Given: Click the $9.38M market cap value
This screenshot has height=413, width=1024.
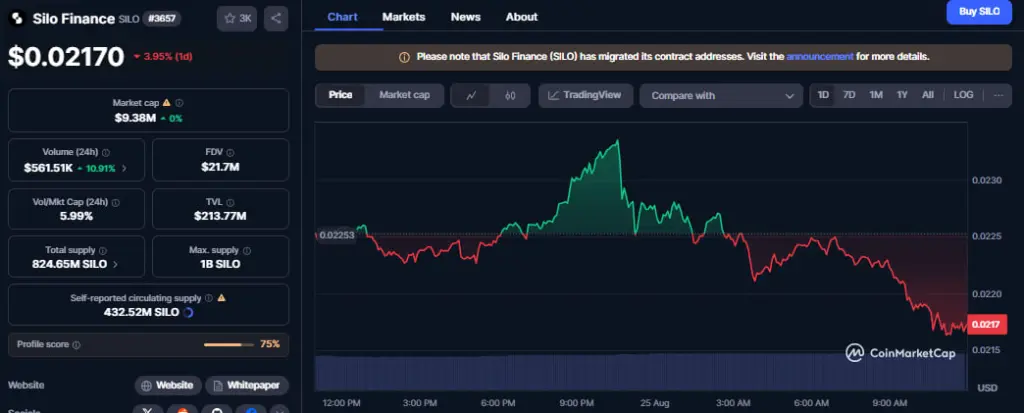Looking at the screenshot, I should pyautogui.click(x=135, y=118).
